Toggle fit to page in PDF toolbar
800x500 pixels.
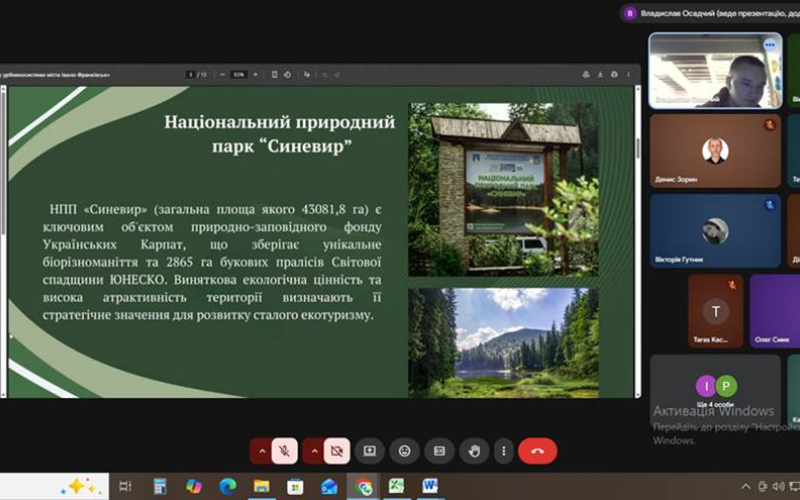[x=274, y=74]
